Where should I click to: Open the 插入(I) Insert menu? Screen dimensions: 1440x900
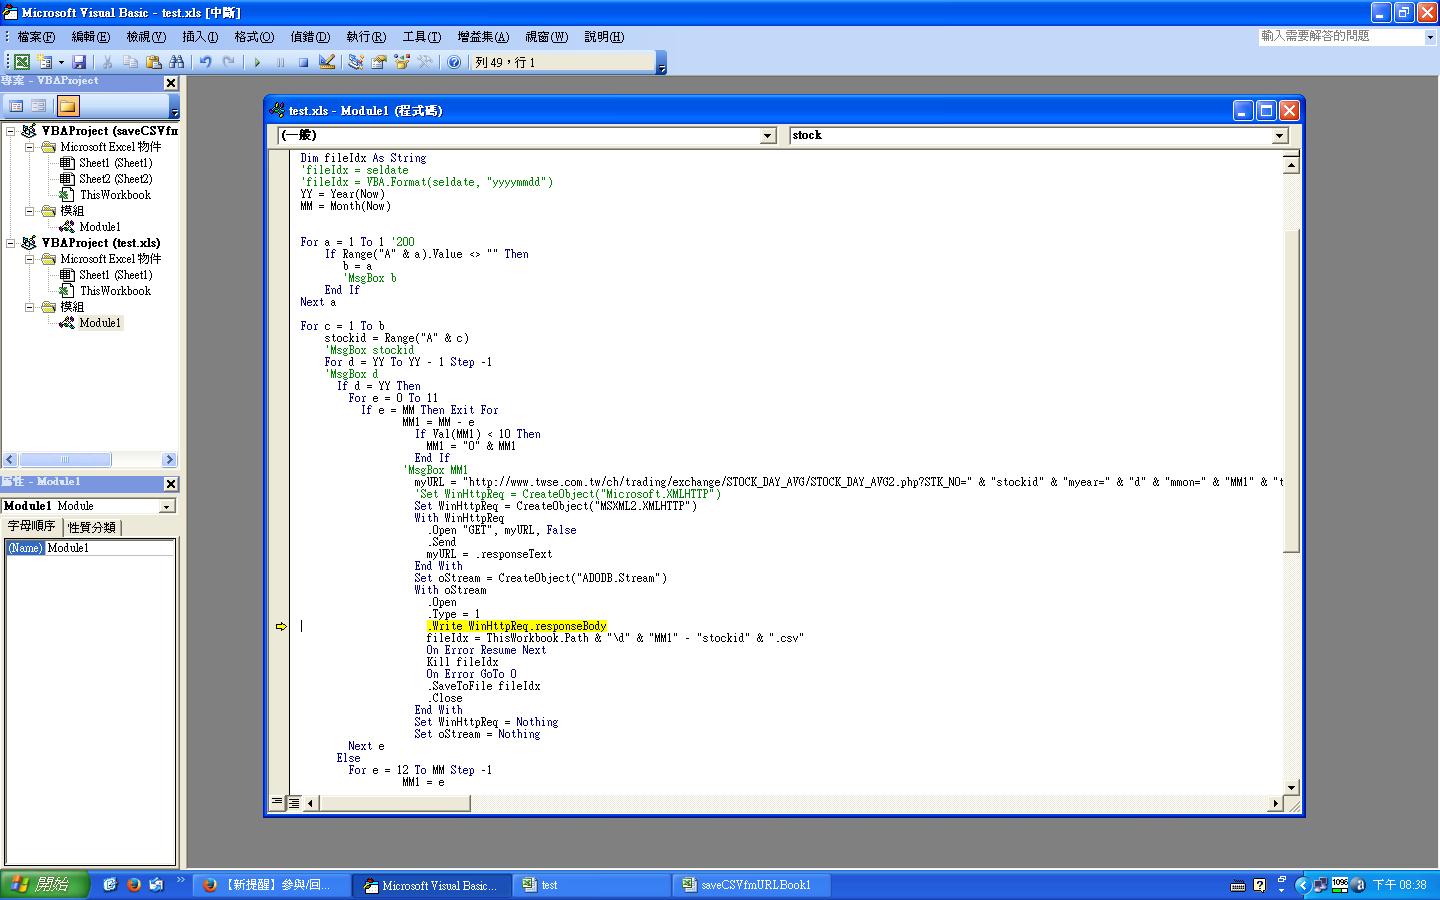coord(200,37)
